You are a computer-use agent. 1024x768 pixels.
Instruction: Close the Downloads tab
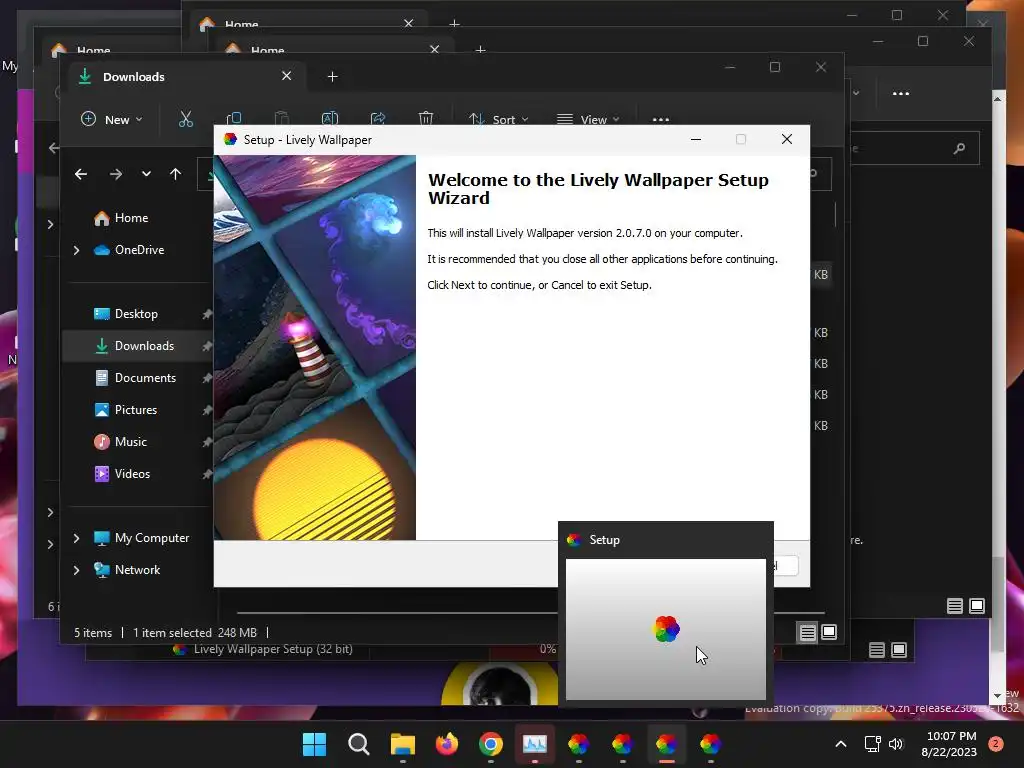286,76
